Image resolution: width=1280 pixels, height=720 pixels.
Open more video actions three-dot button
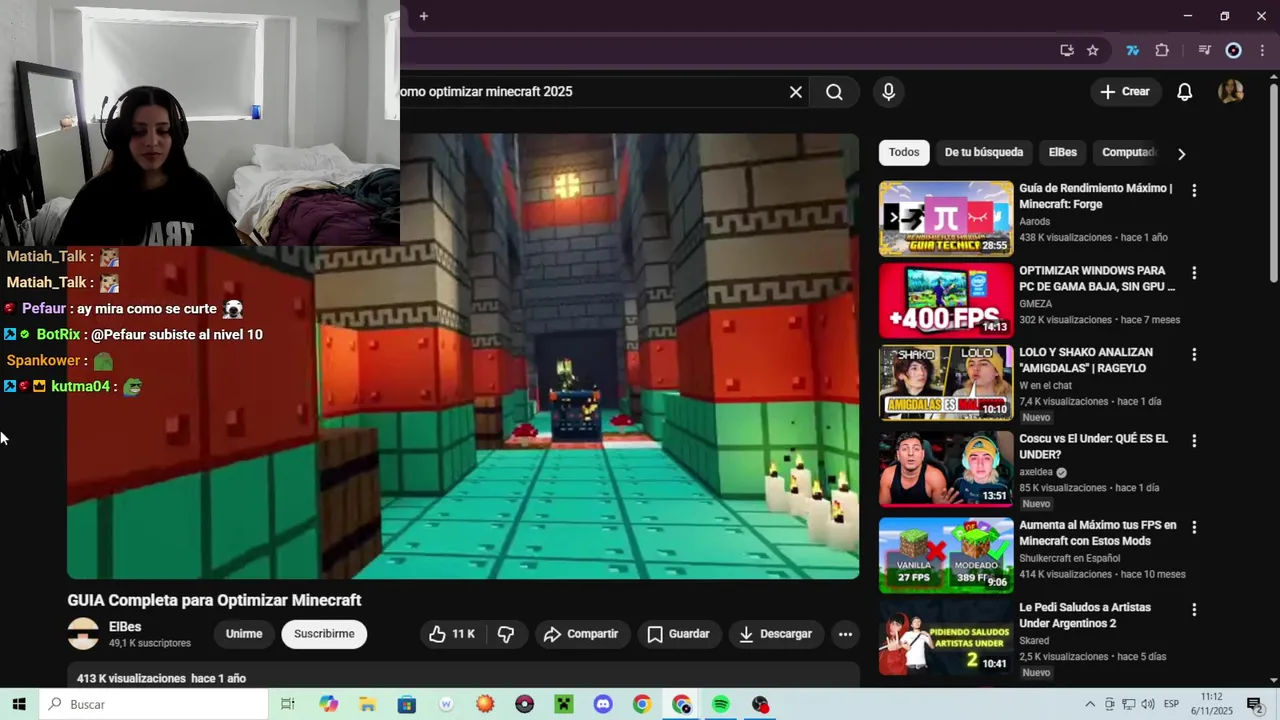coord(845,634)
